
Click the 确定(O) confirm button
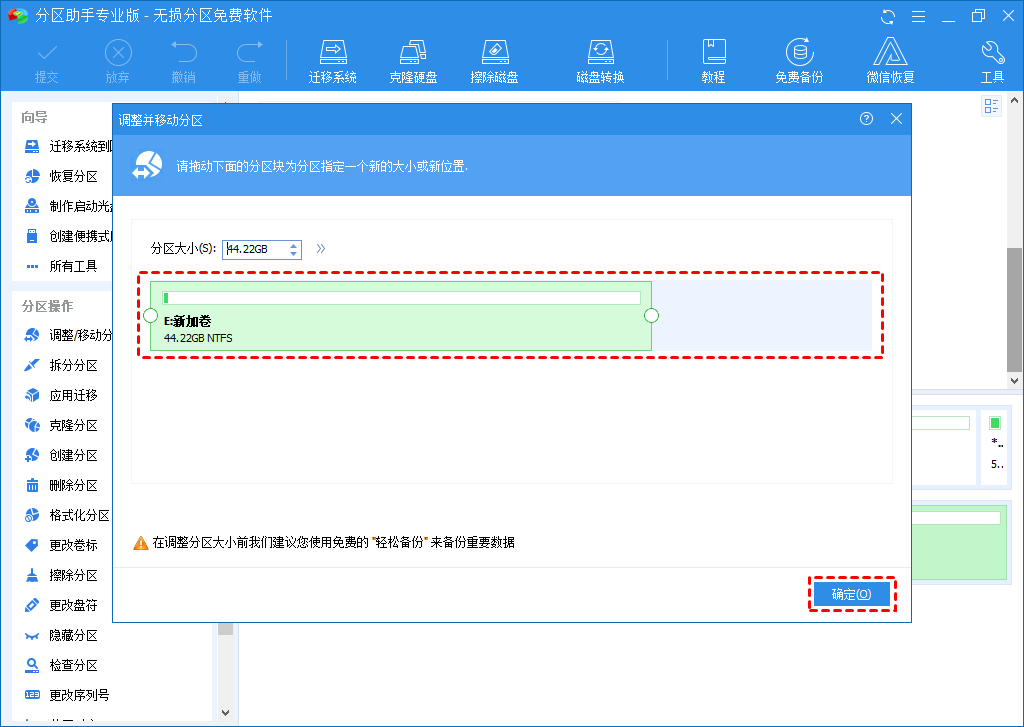click(852, 594)
